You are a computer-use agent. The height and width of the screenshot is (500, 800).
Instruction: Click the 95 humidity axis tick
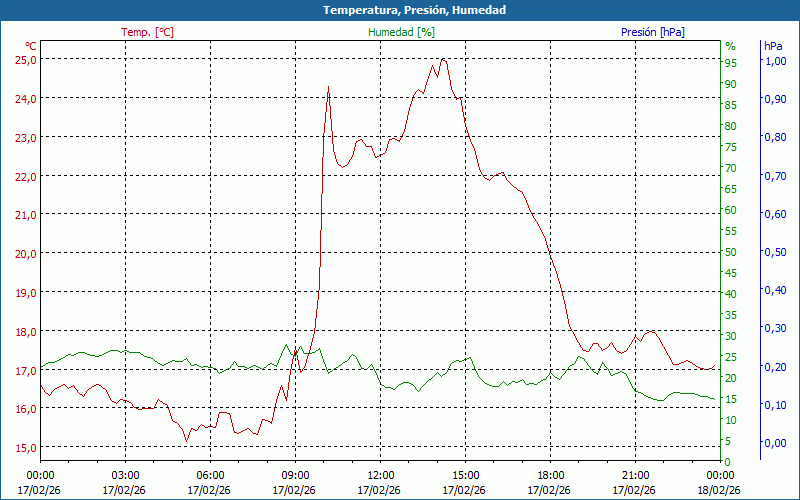(731, 63)
